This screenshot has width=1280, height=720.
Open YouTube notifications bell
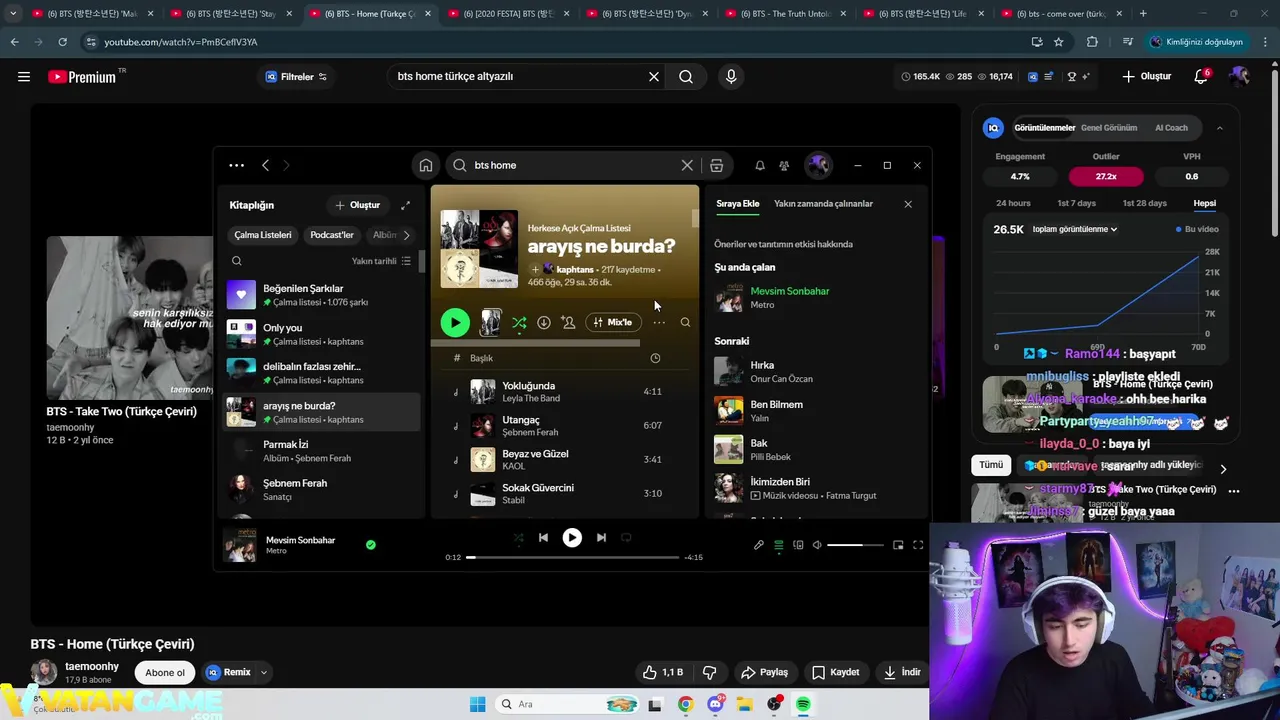coord(1201,77)
